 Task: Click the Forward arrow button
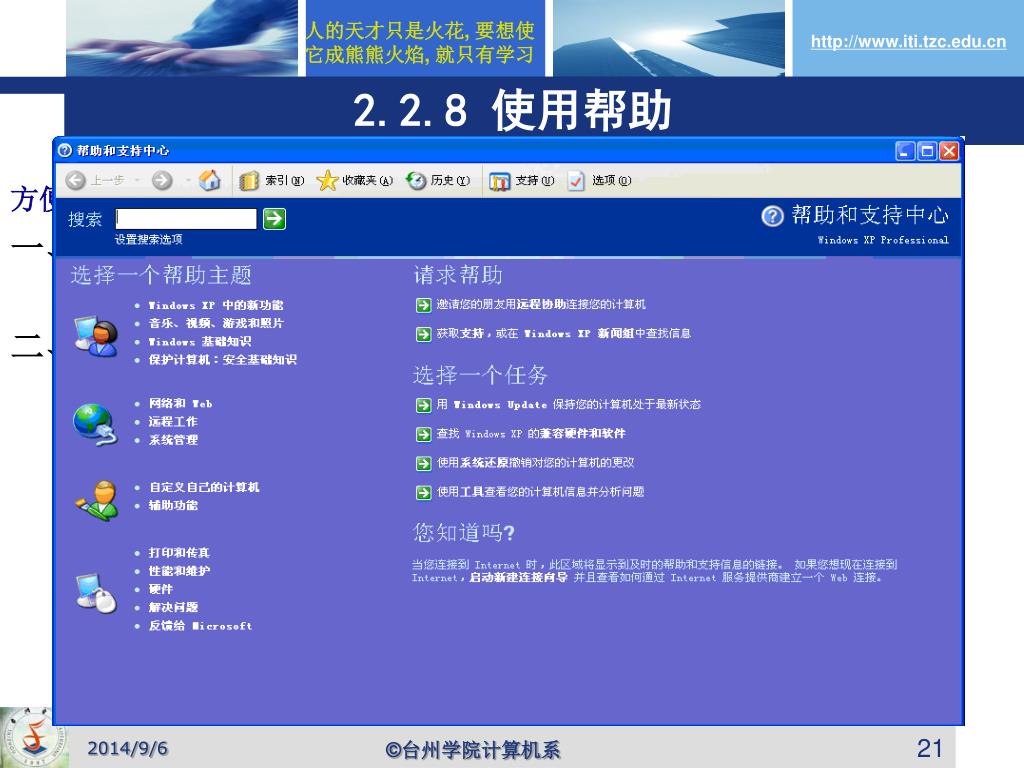160,181
